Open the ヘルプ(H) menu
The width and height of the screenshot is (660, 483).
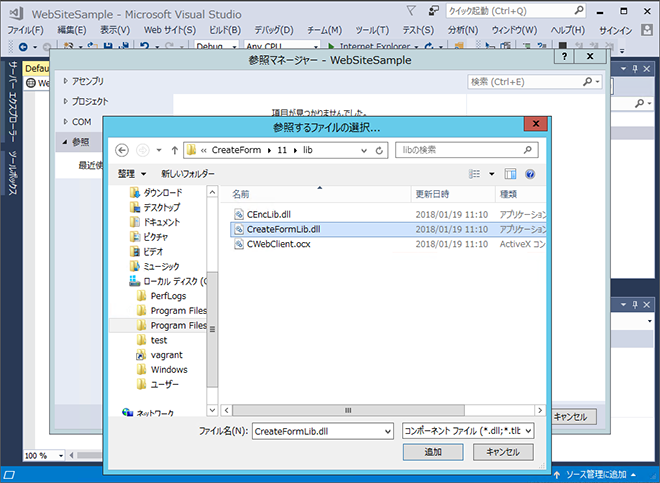(x=568, y=30)
